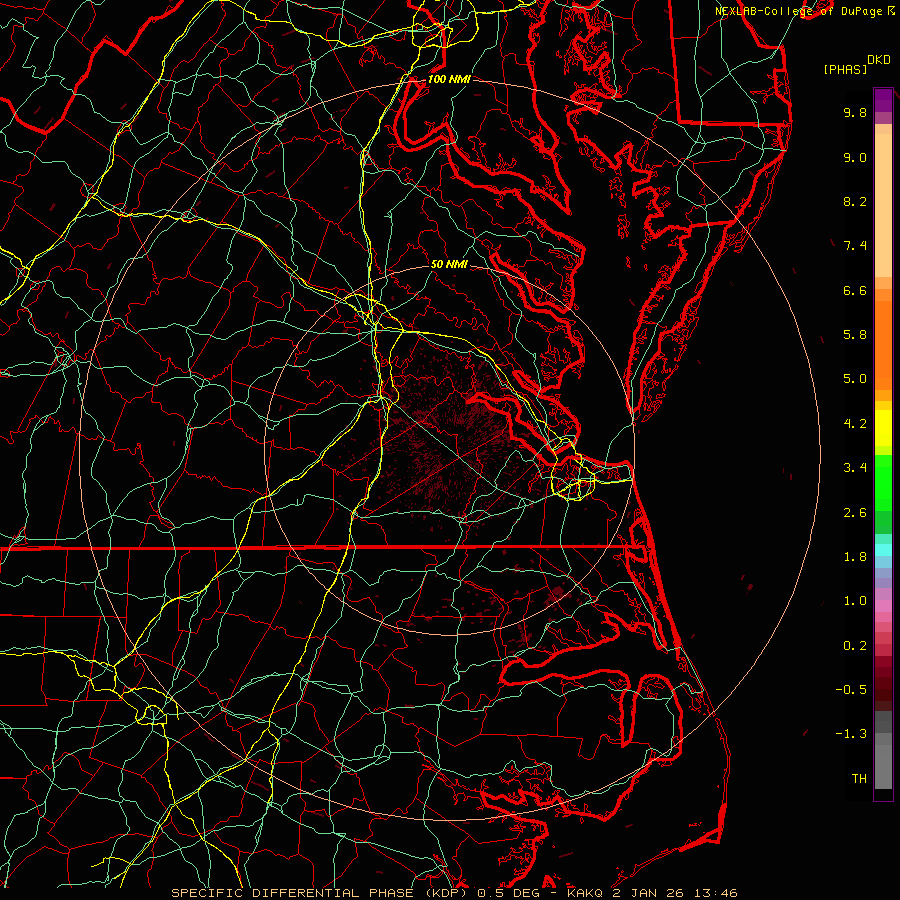Click the 100 NMI range ring label
The width and height of the screenshot is (900, 900).
449,79
